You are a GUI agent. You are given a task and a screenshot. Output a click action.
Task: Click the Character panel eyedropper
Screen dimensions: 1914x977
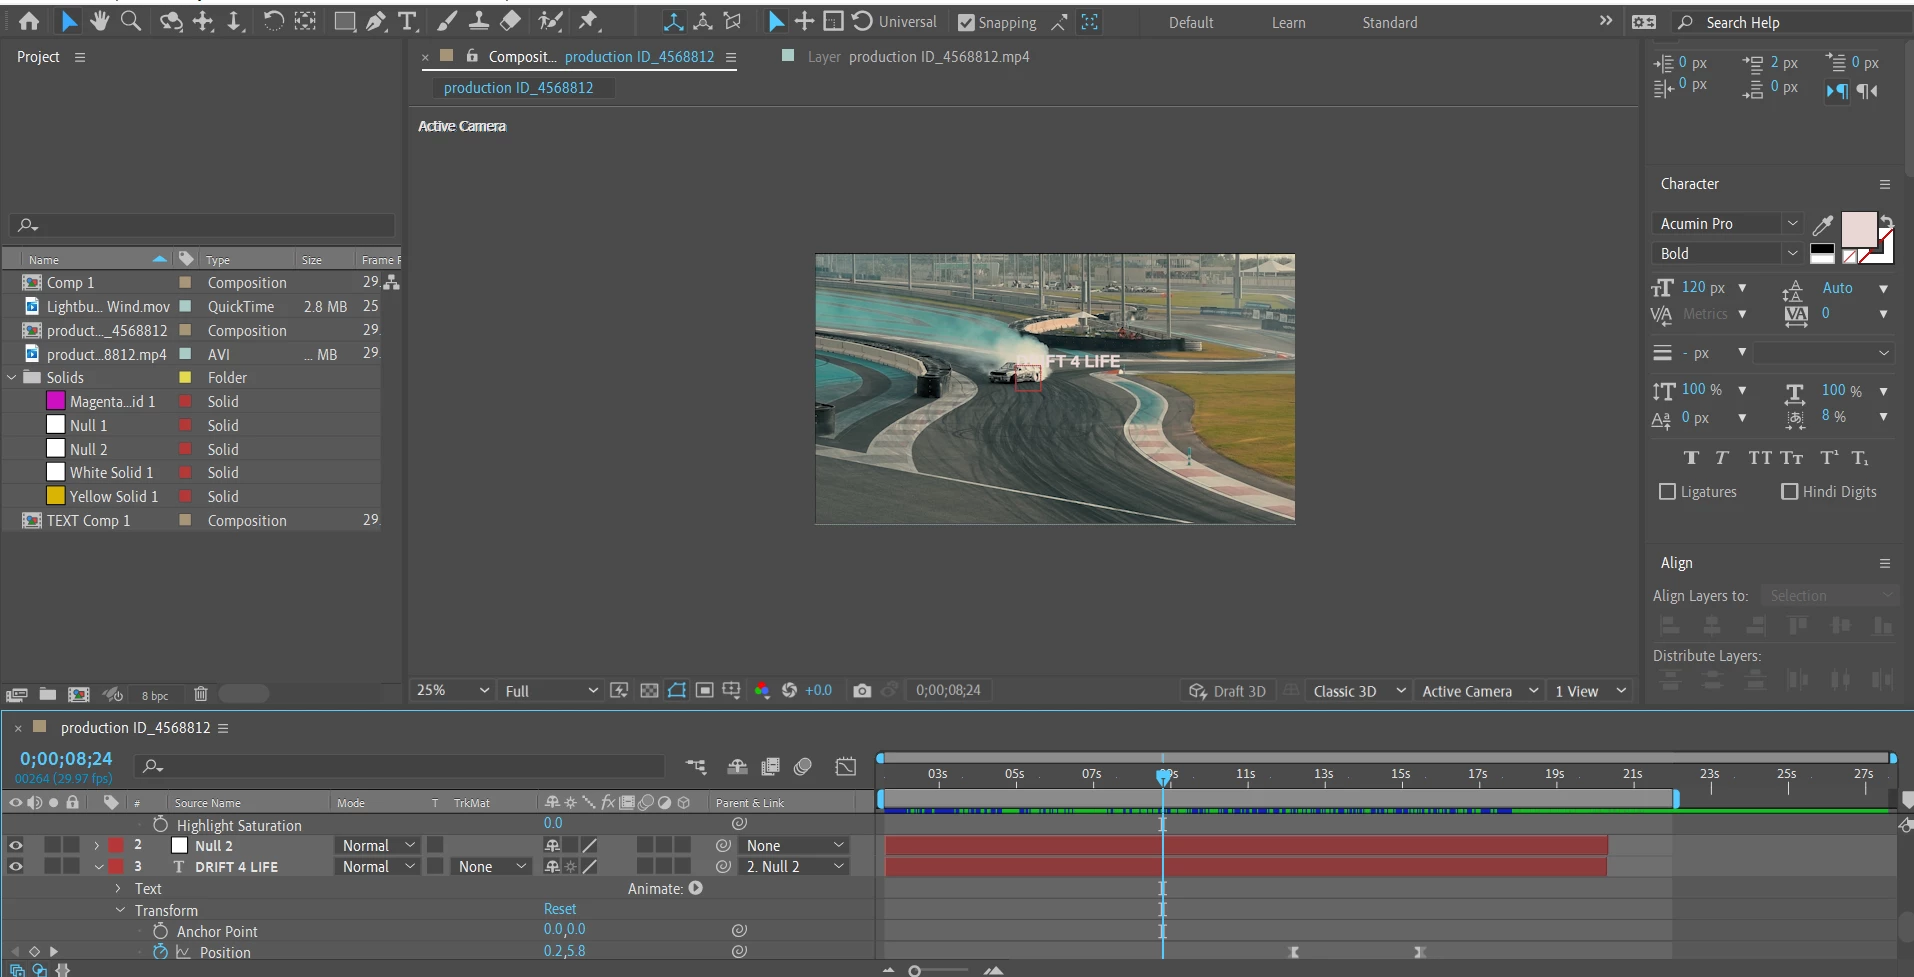tap(1823, 224)
